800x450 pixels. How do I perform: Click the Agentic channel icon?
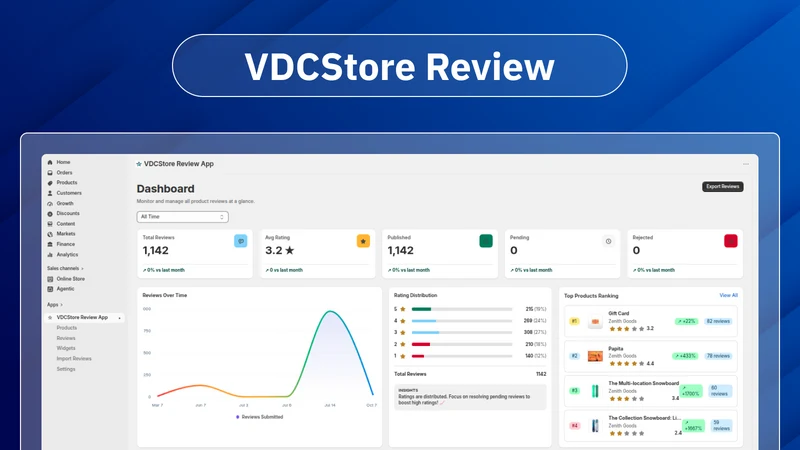[x=50, y=289]
